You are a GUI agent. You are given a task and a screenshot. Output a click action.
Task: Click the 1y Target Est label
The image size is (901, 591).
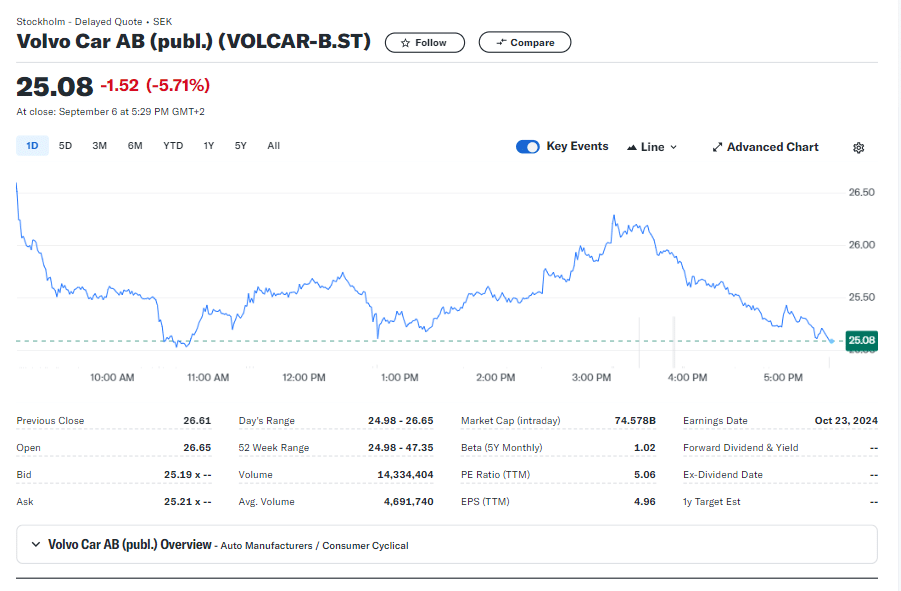click(x=711, y=501)
